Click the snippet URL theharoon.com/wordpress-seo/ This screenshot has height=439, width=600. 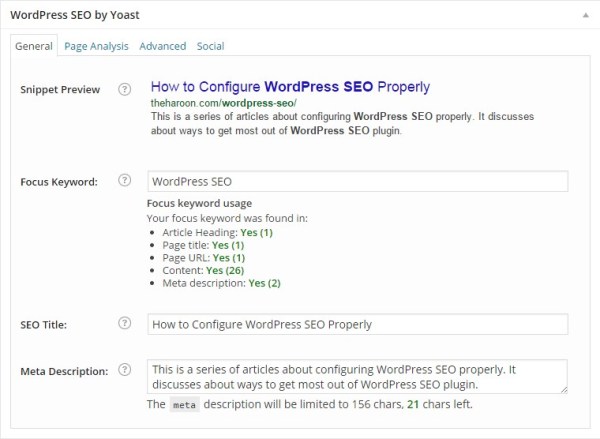[x=223, y=103]
